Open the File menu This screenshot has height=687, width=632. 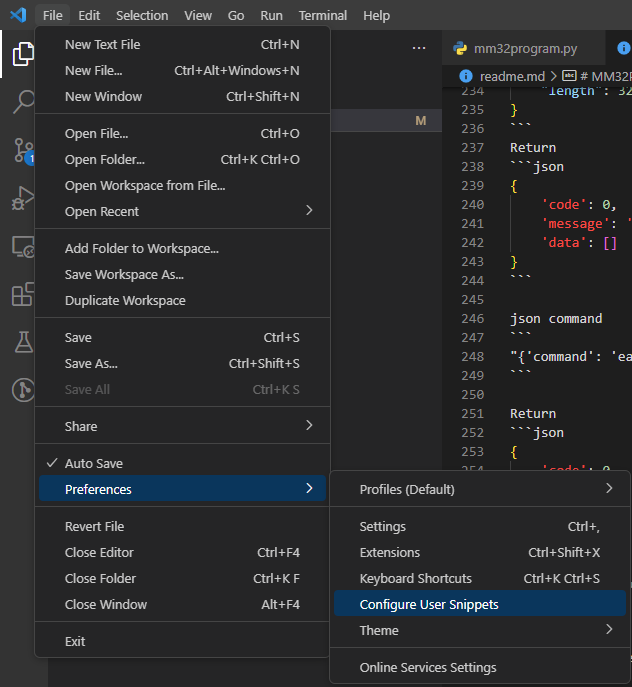coord(53,15)
